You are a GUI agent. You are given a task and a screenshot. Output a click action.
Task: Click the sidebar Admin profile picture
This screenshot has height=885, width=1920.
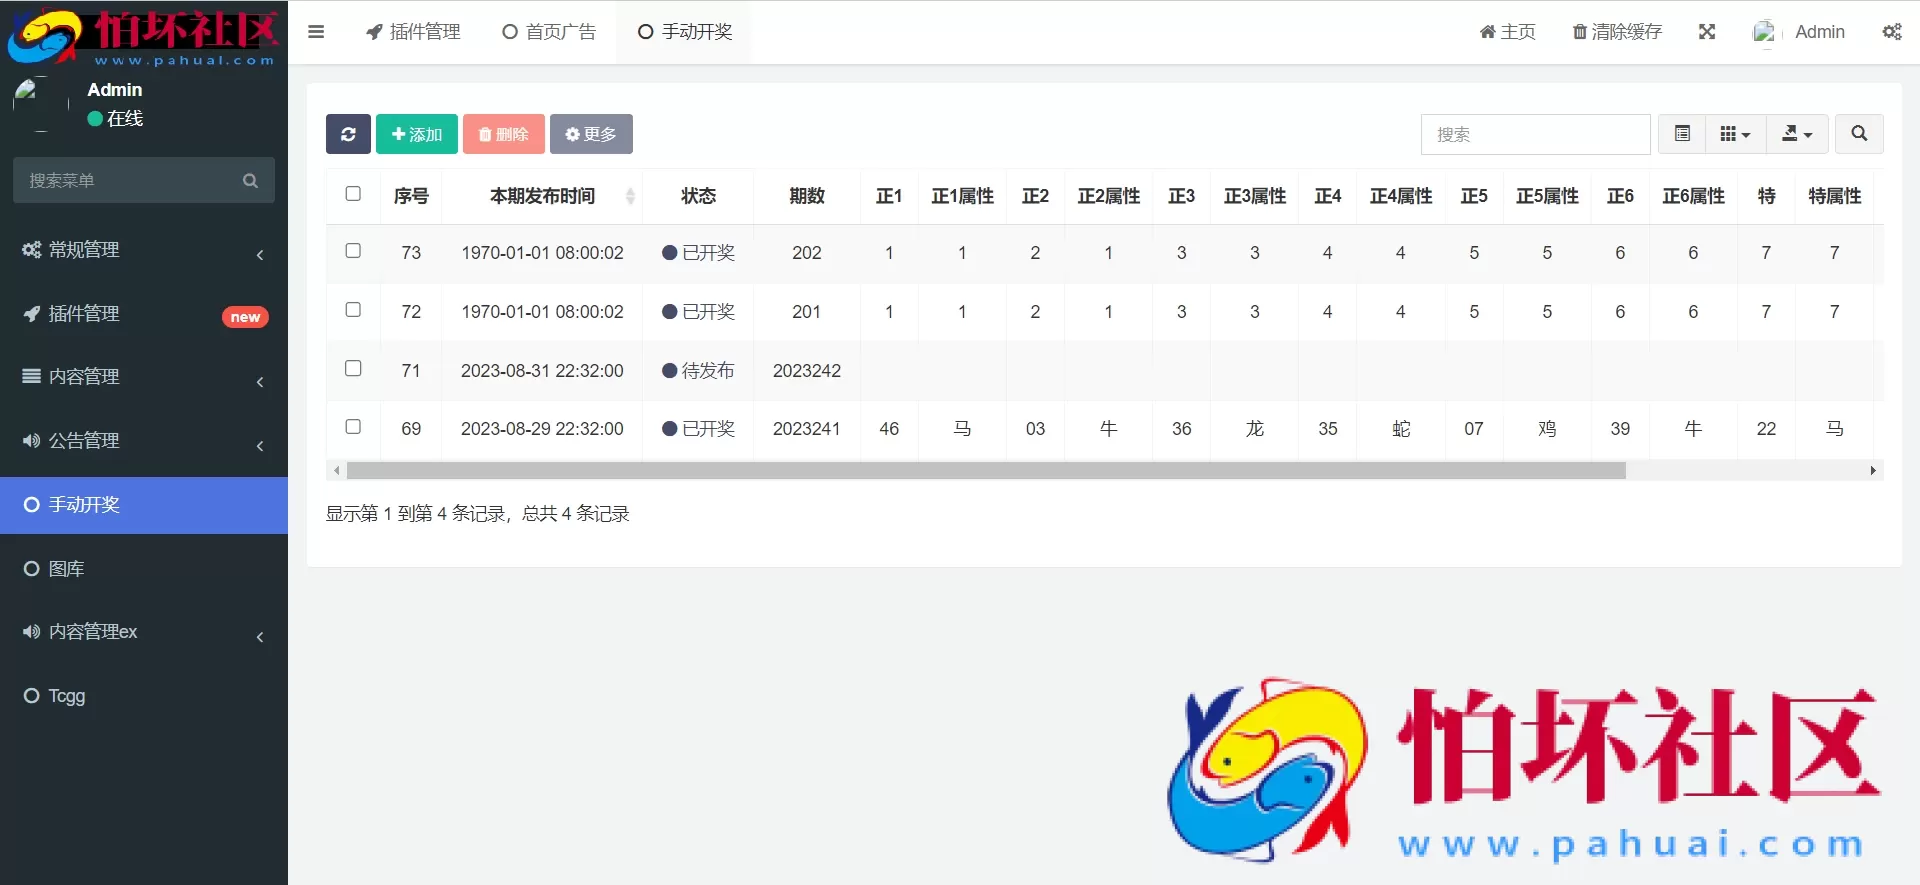point(41,104)
